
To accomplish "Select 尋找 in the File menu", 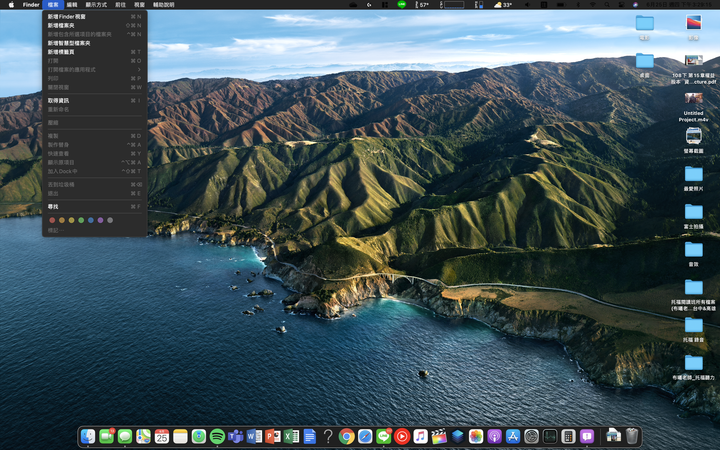I will [x=53, y=206].
